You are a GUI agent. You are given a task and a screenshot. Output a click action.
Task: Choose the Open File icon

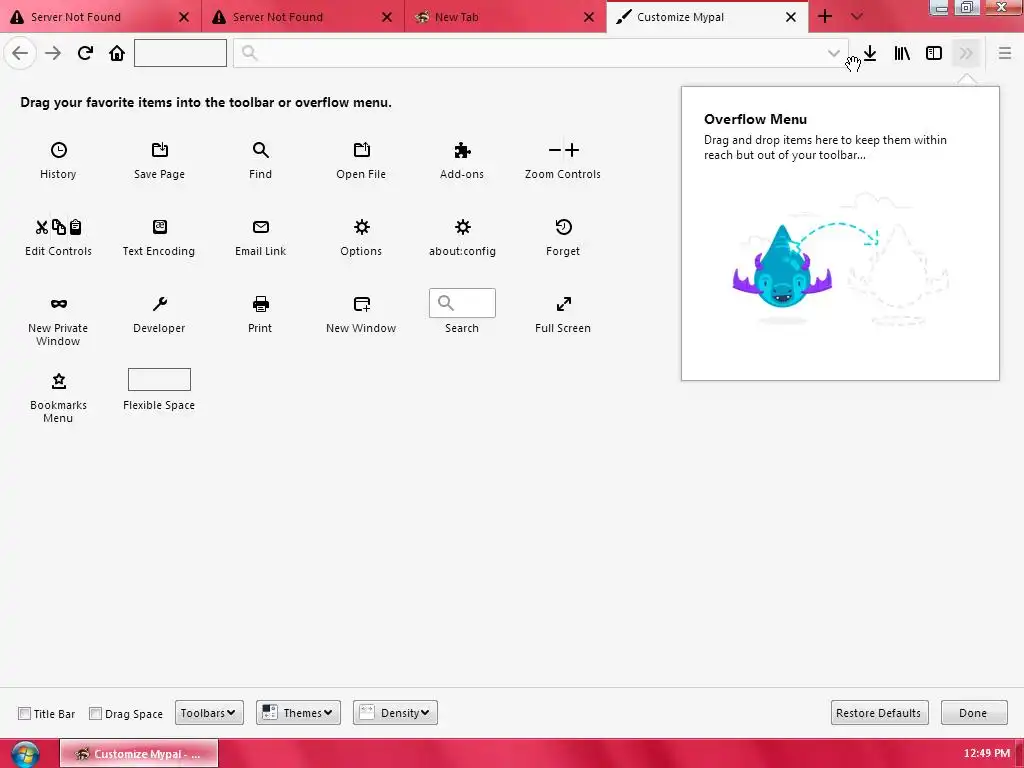pyautogui.click(x=361, y=150)
